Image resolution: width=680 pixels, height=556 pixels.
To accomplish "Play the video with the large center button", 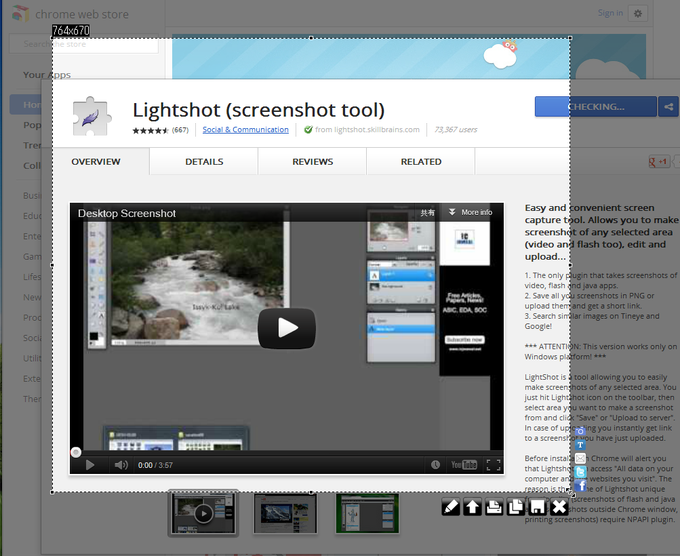I will 287,328.
